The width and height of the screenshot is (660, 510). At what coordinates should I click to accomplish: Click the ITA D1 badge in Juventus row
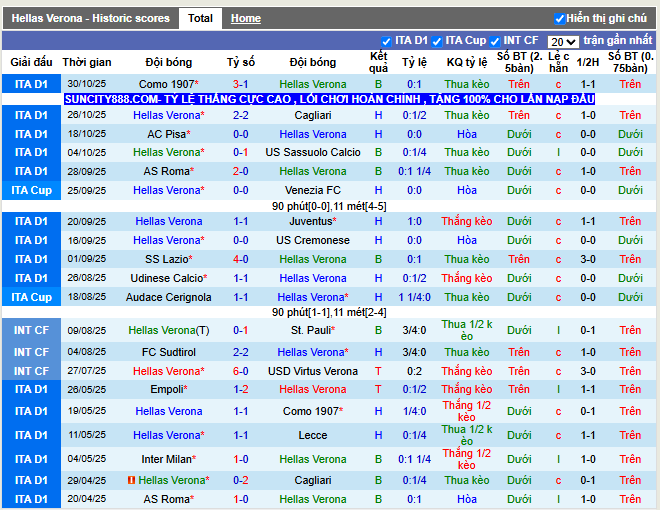(31, 221)
